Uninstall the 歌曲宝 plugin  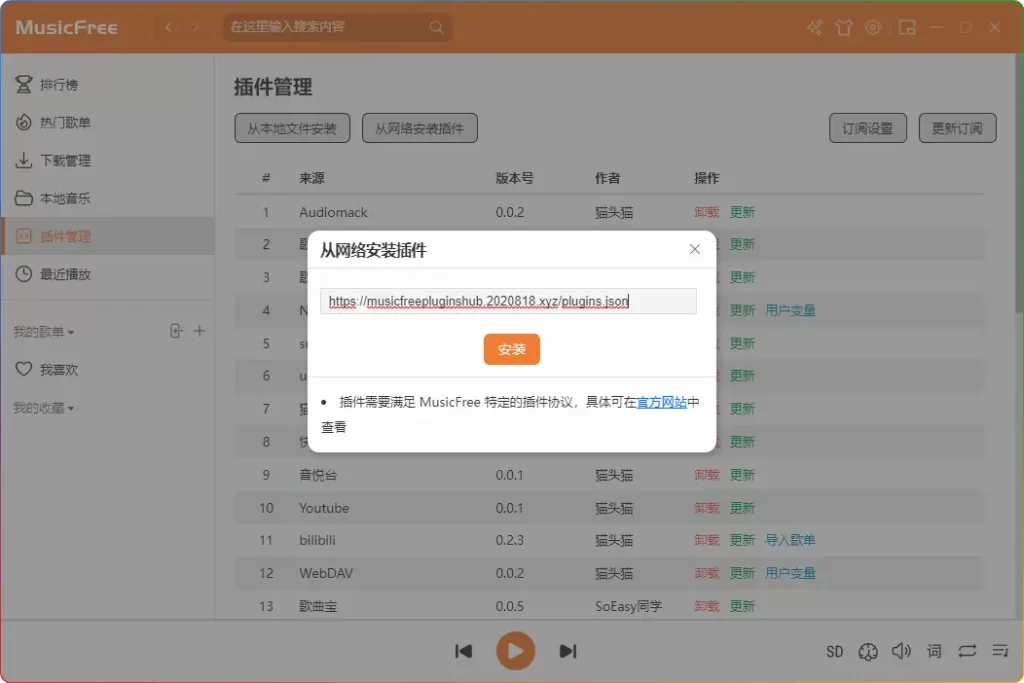(707, 606)
